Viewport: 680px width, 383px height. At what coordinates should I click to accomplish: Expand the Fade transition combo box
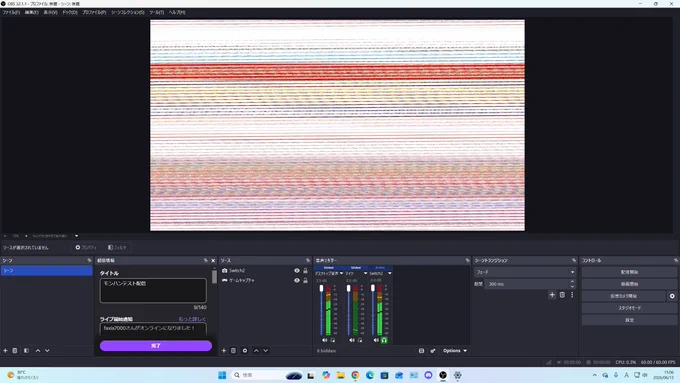coord(525,272)
